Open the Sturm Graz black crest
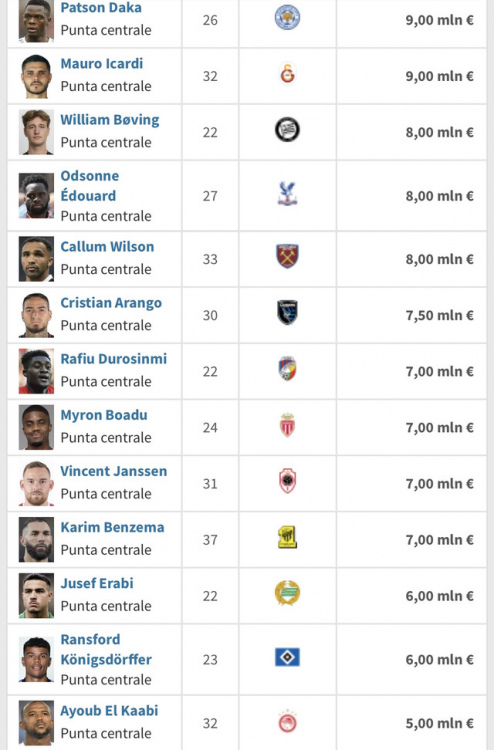The image size is (494, 750). point(287,130)
